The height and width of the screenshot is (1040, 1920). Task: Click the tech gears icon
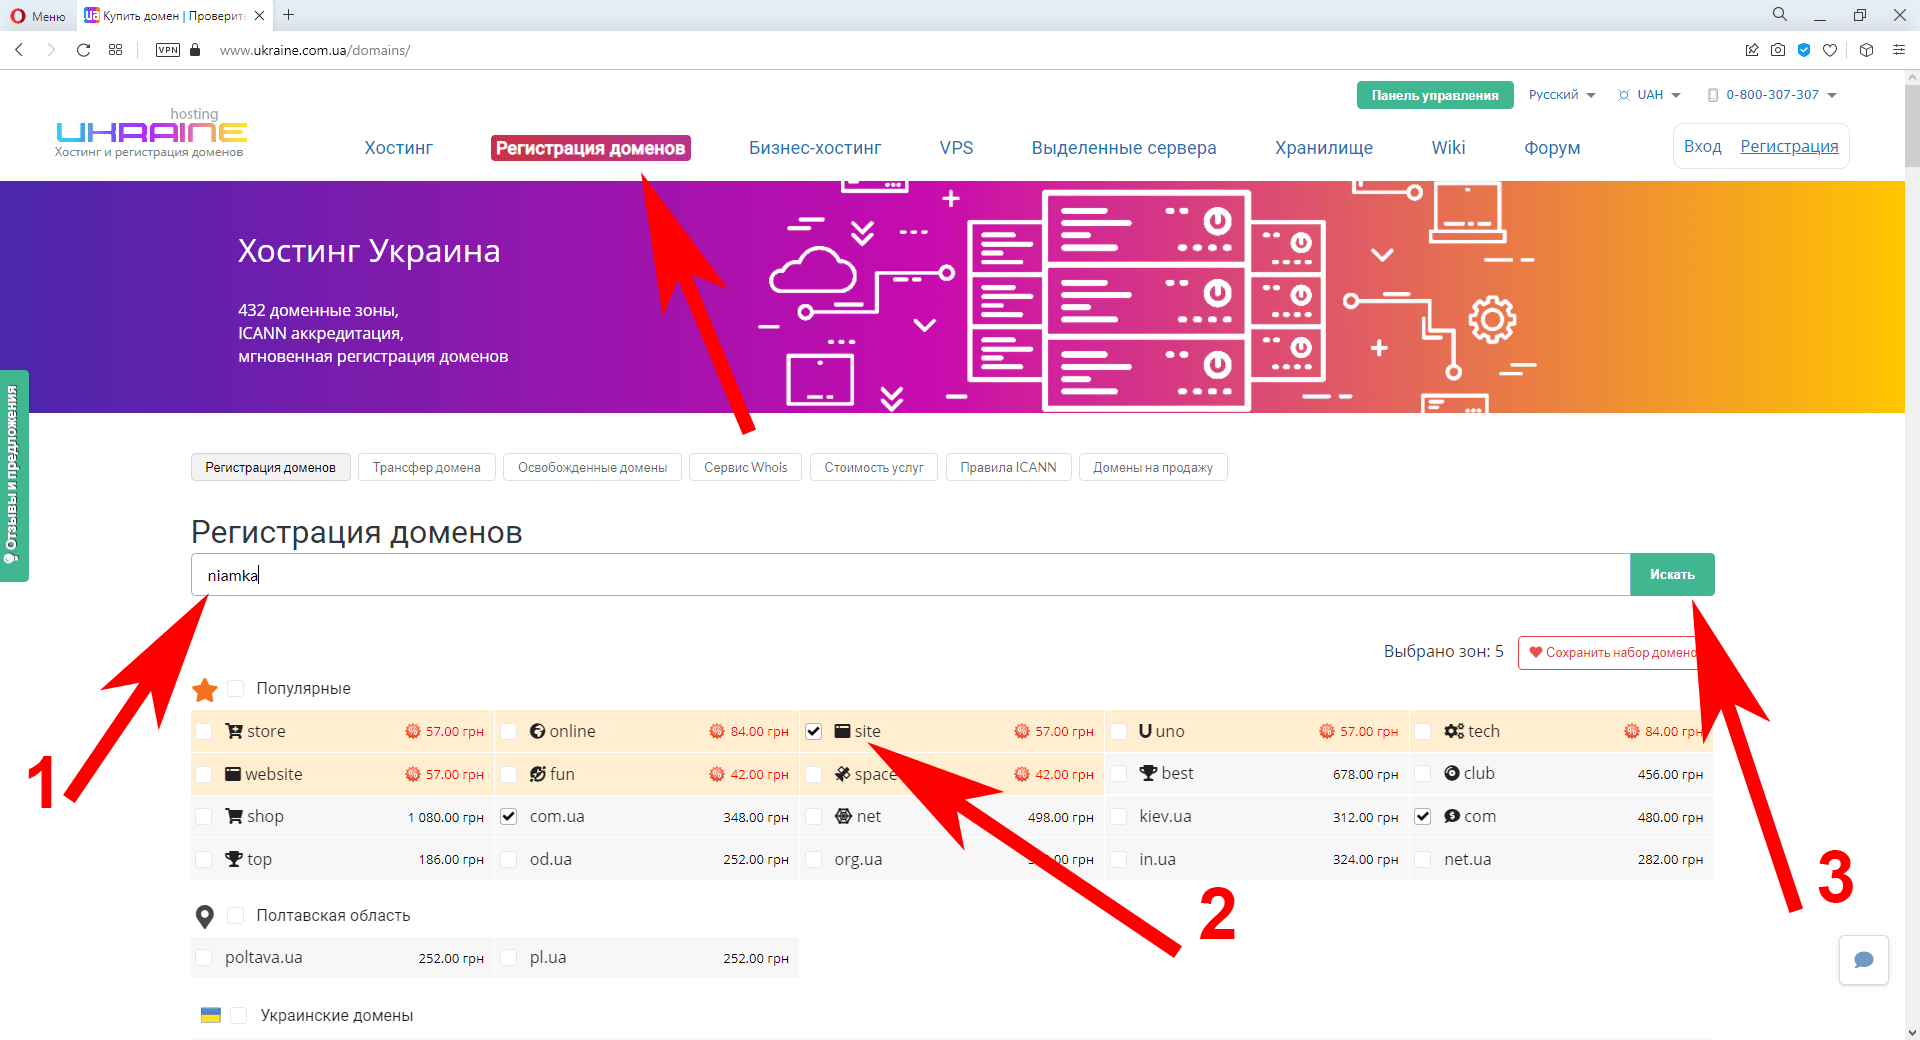pyautogui.click(x=1454, y=731)
